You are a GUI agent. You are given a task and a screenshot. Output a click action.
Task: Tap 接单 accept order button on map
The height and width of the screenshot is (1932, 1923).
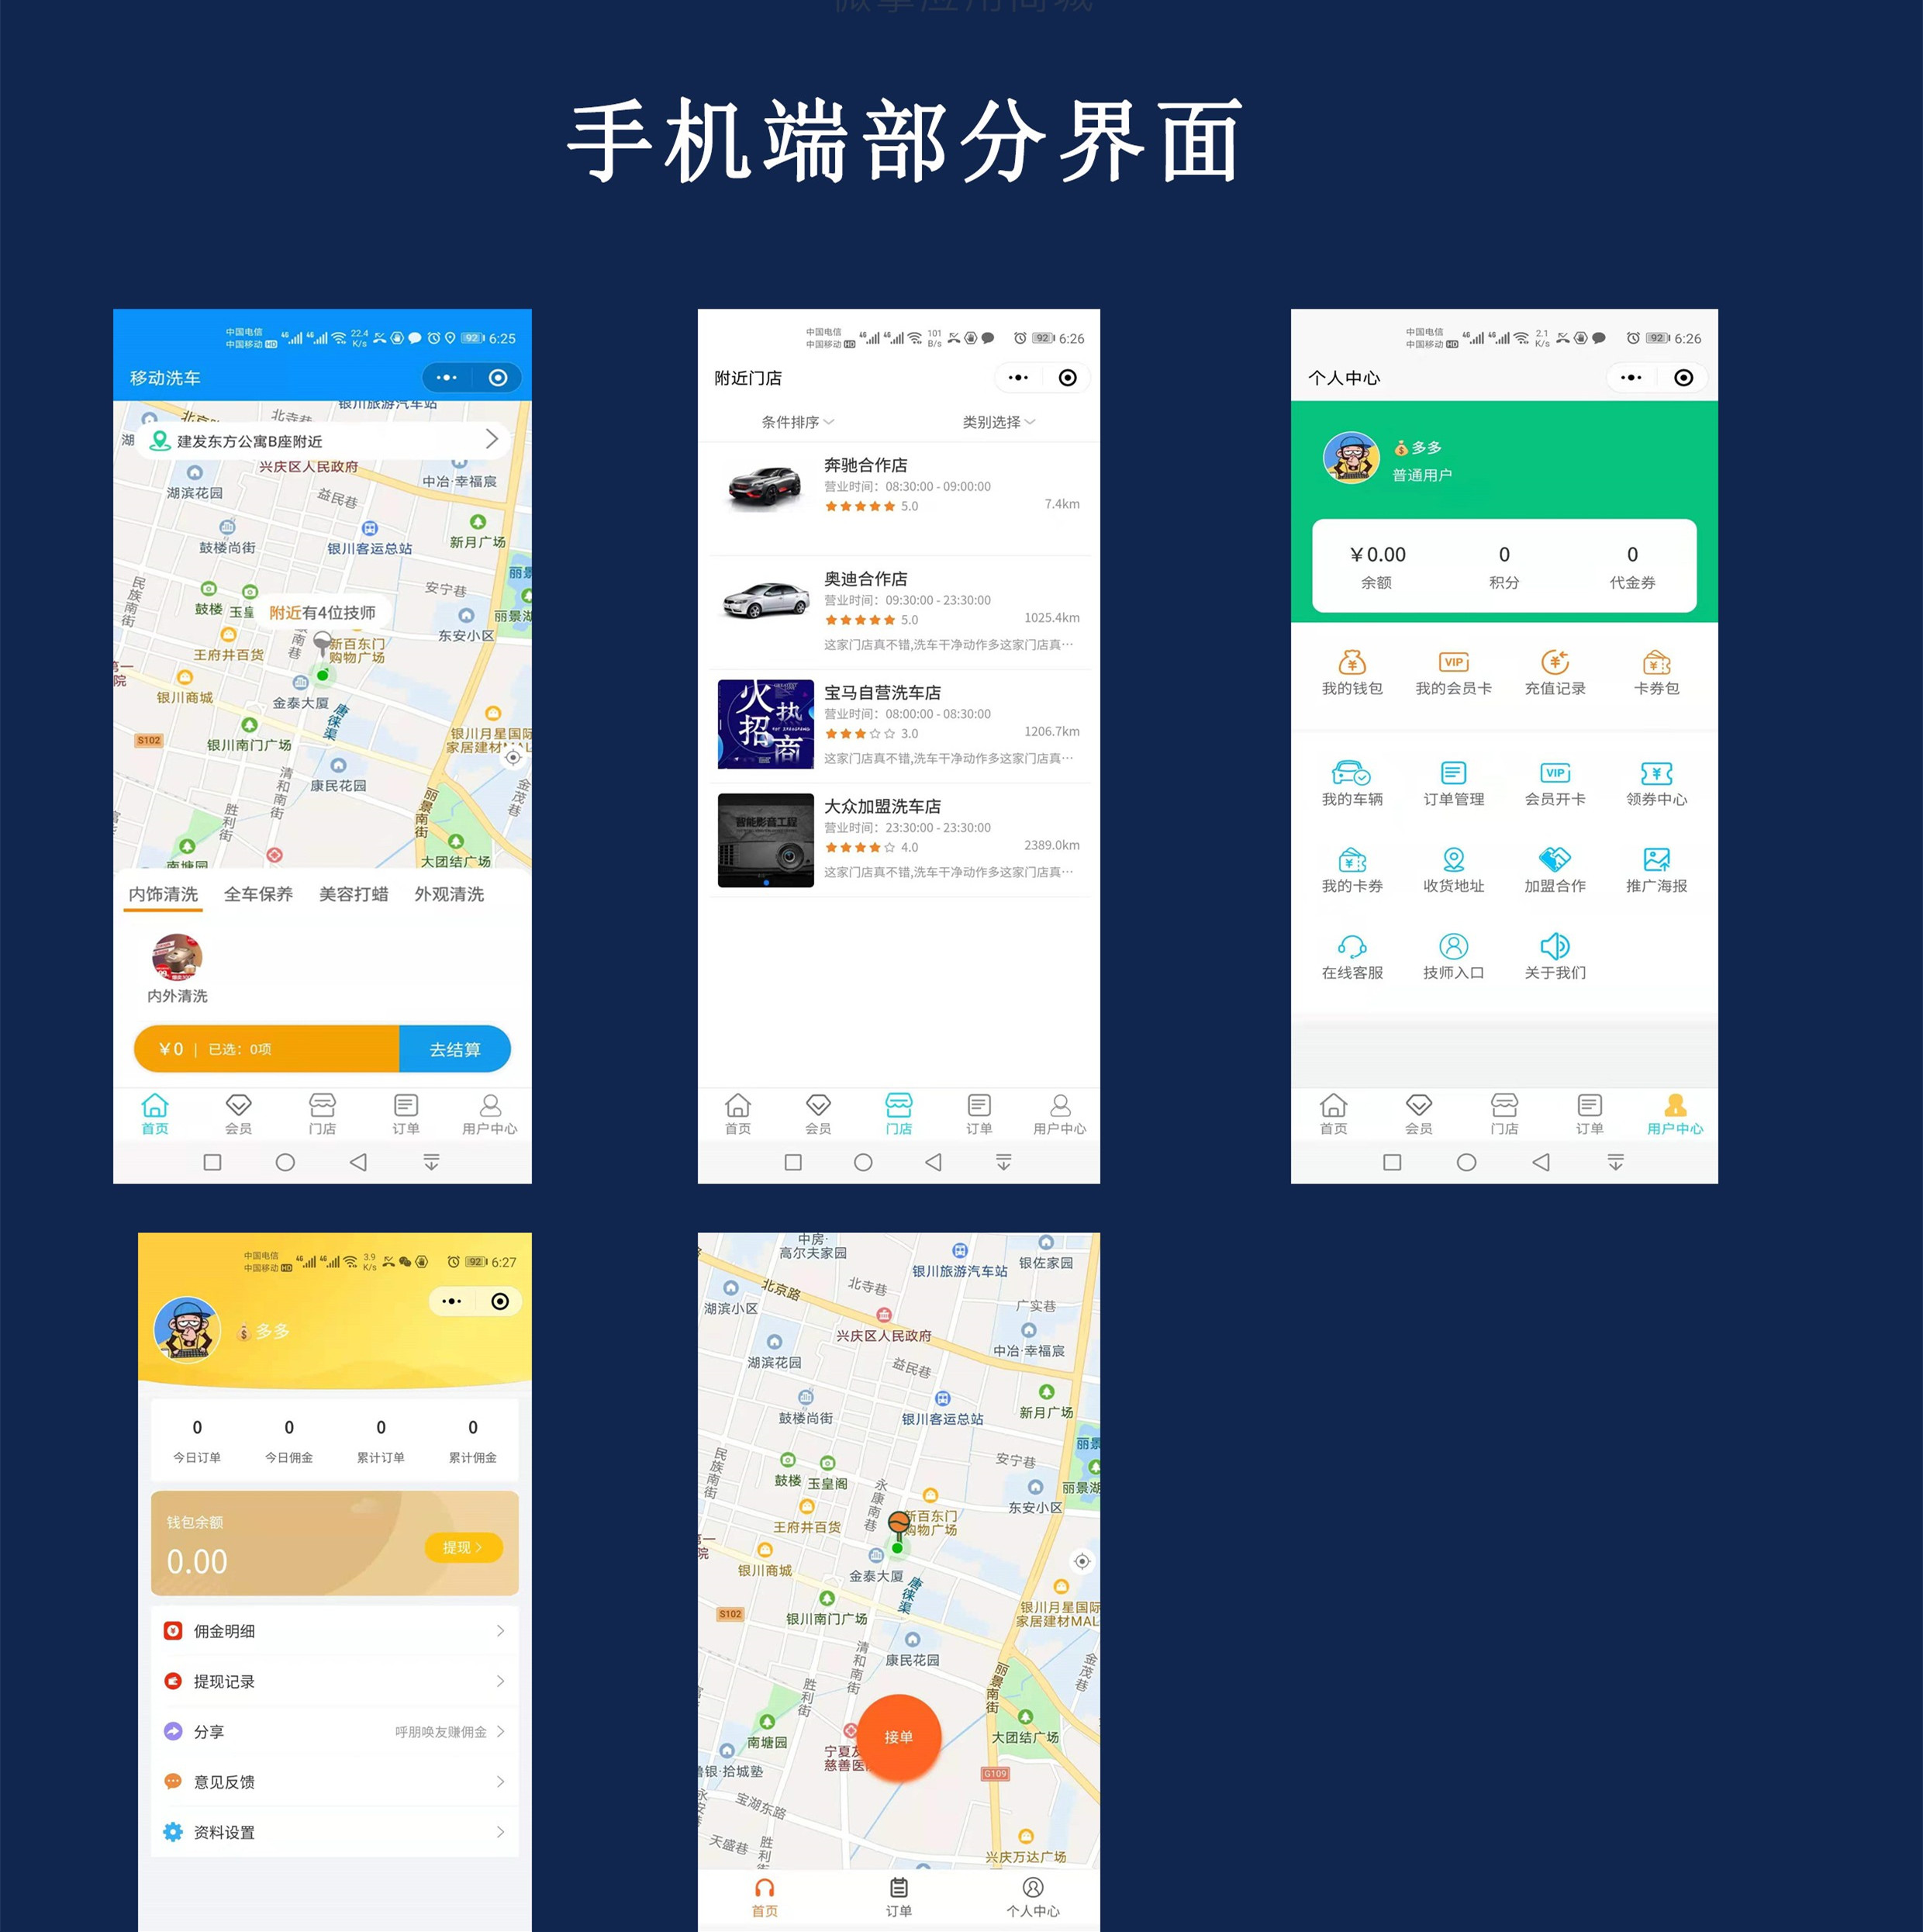pyautogui.click(x=895, y=1735)
